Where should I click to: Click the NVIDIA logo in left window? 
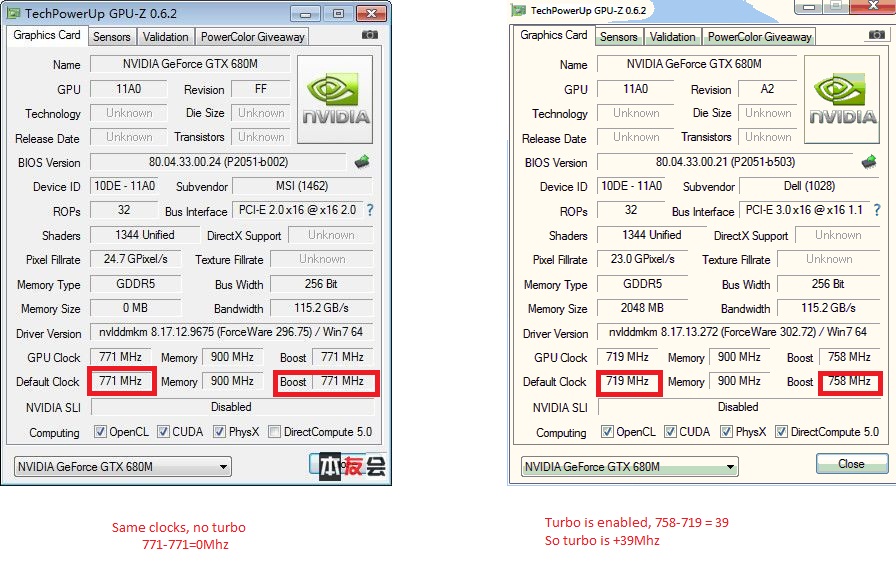[x=335, y=99]
